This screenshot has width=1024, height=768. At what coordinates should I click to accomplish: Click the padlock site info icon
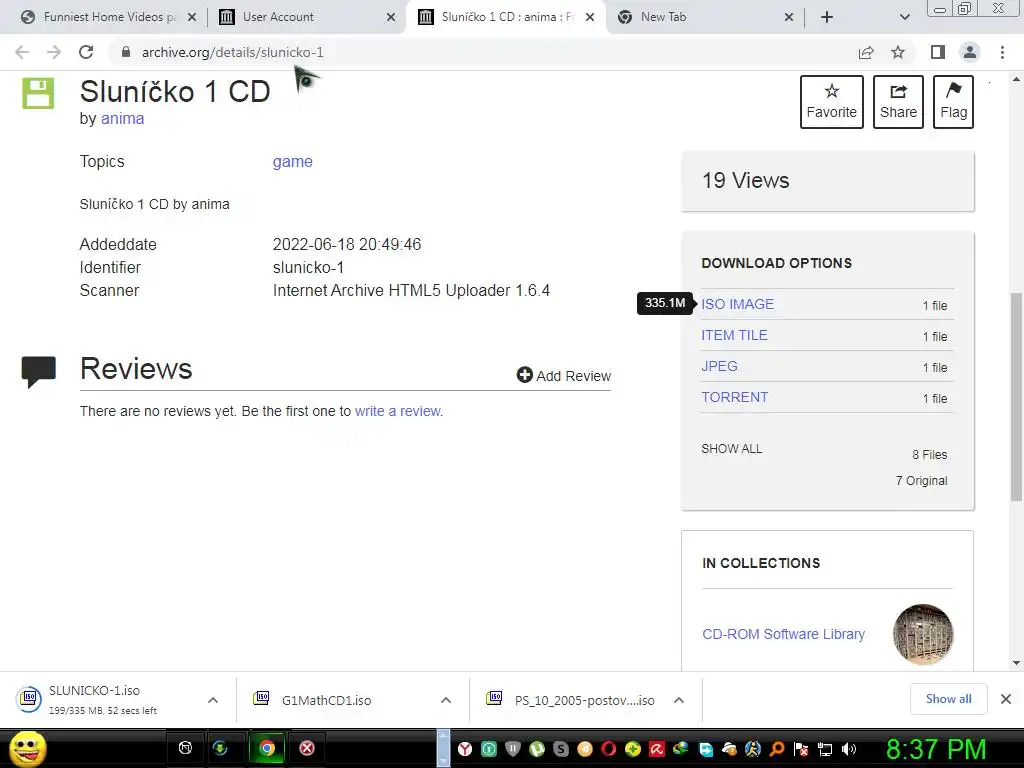[x=126, y=52]
